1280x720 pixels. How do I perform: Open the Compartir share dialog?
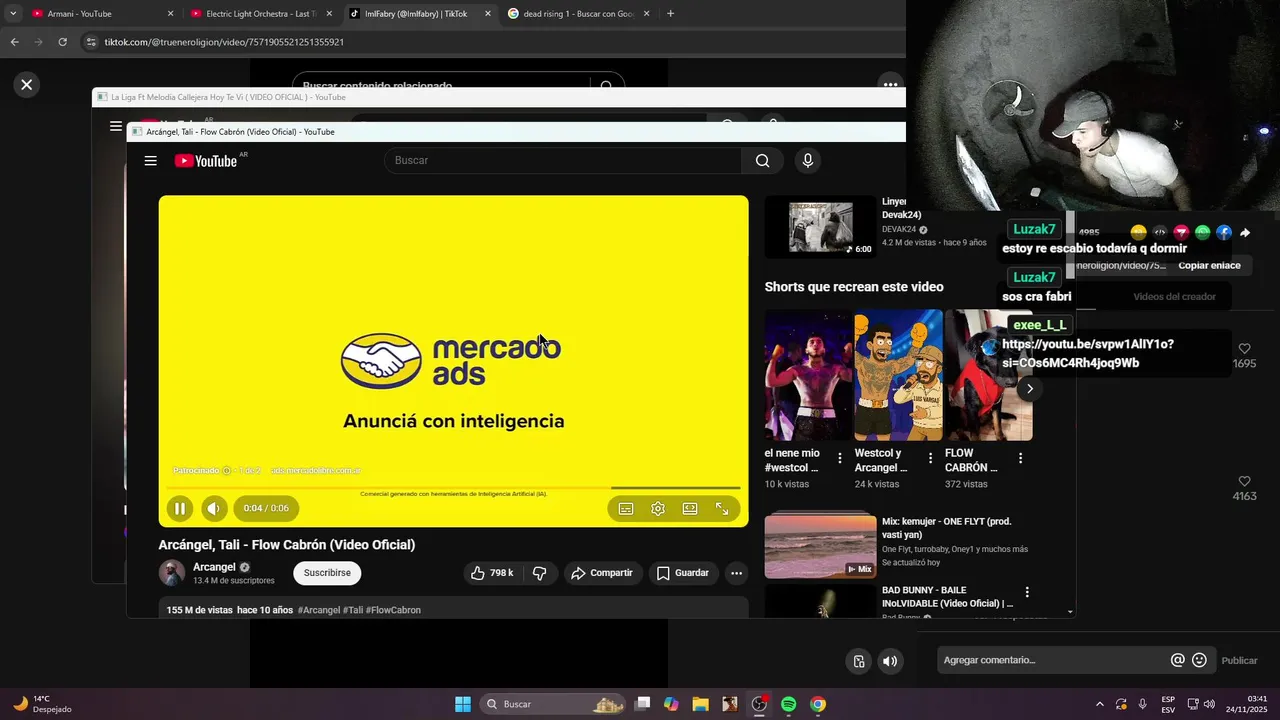click(602, 573)
